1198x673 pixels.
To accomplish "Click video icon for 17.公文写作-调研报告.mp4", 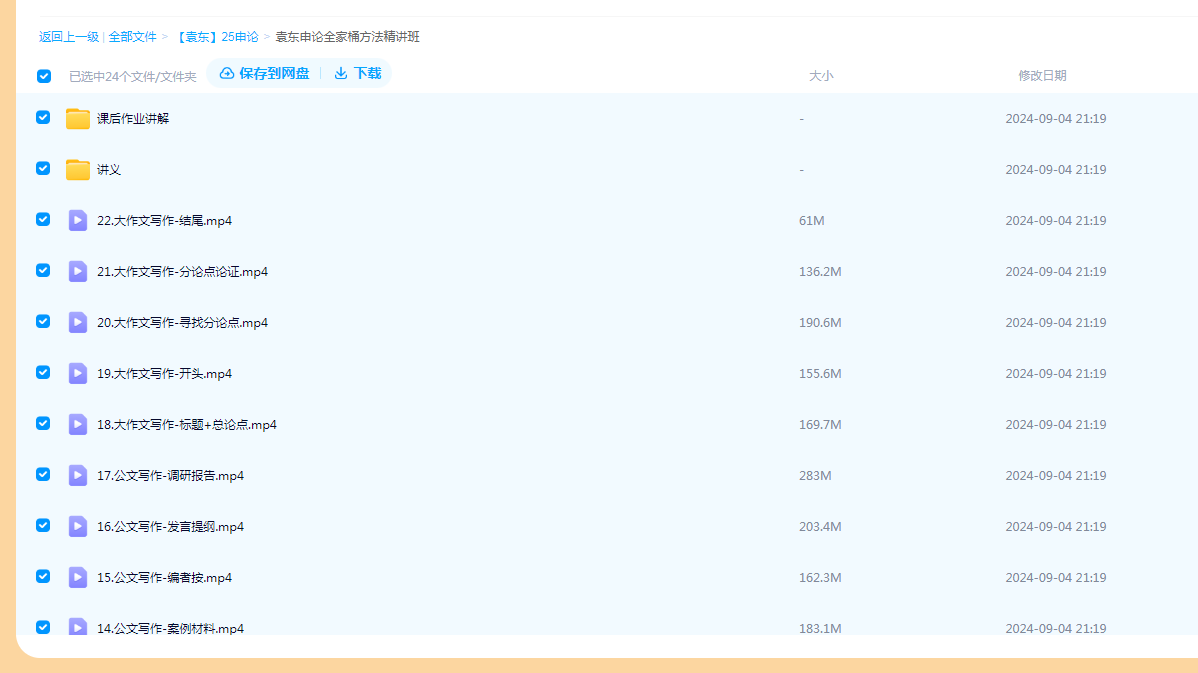I will click(x=78, y=475).
